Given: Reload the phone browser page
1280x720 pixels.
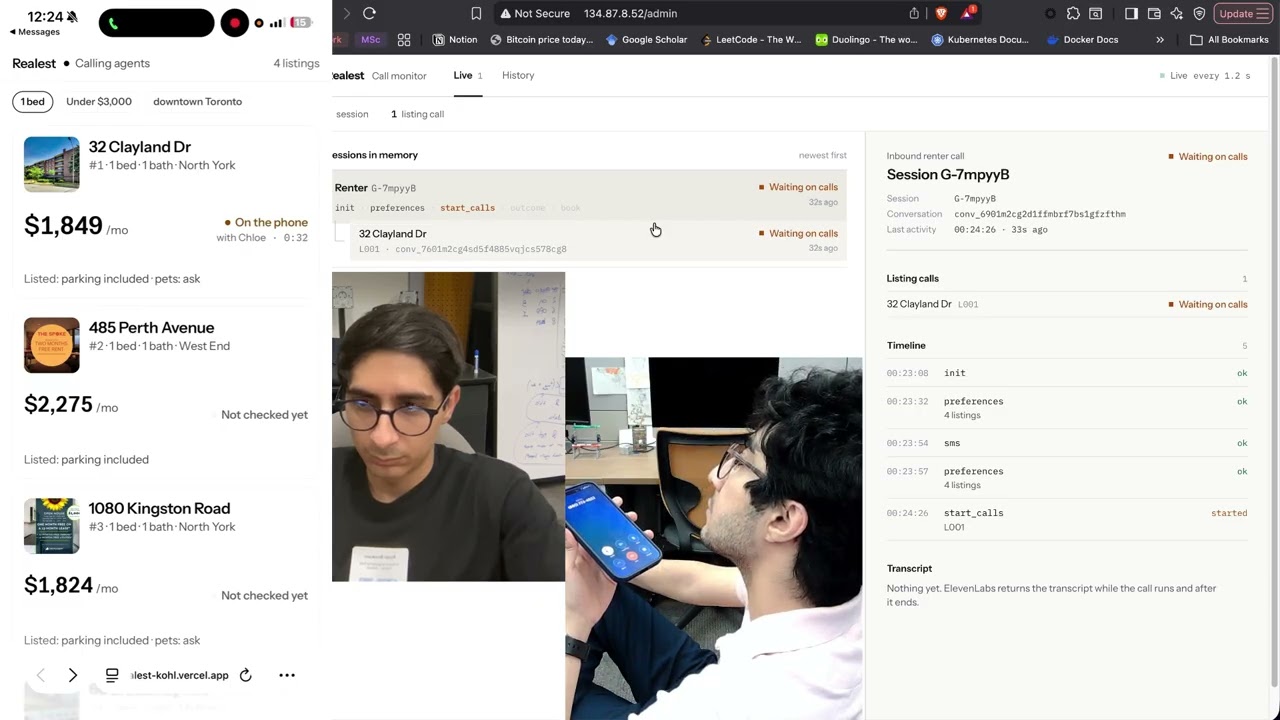Looking at the screenshot, I should click(x=245, y=675).
